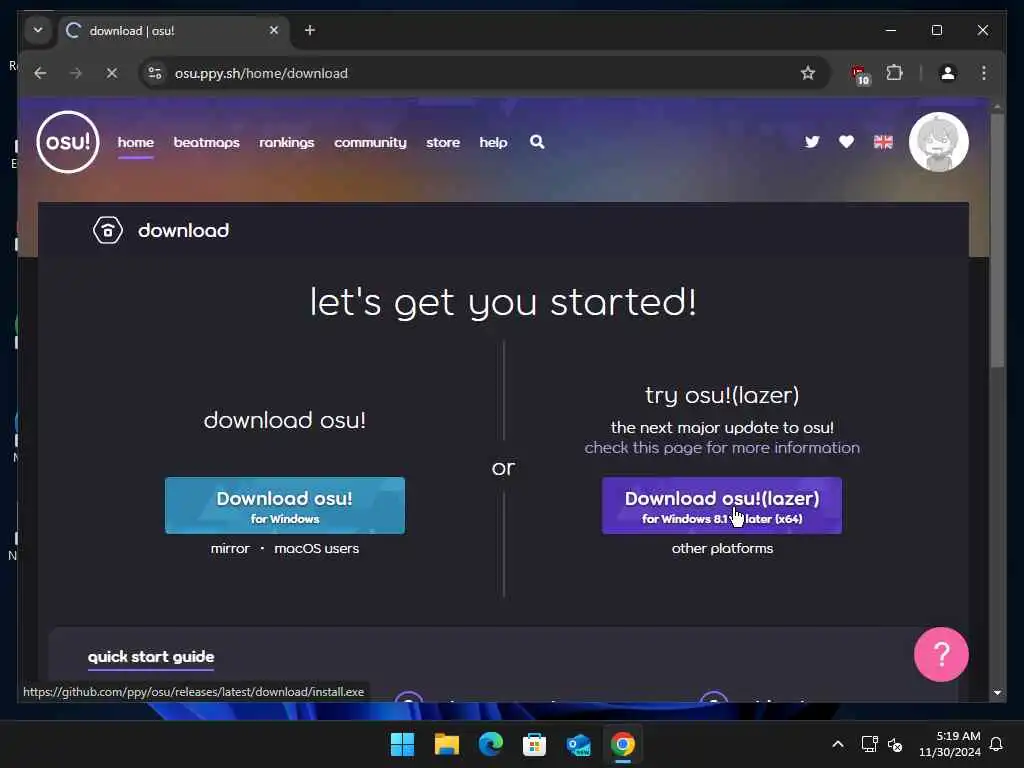The image size is (1024, 768).
Task: Select the download | osu! tab
Action: tap(174, 31)
